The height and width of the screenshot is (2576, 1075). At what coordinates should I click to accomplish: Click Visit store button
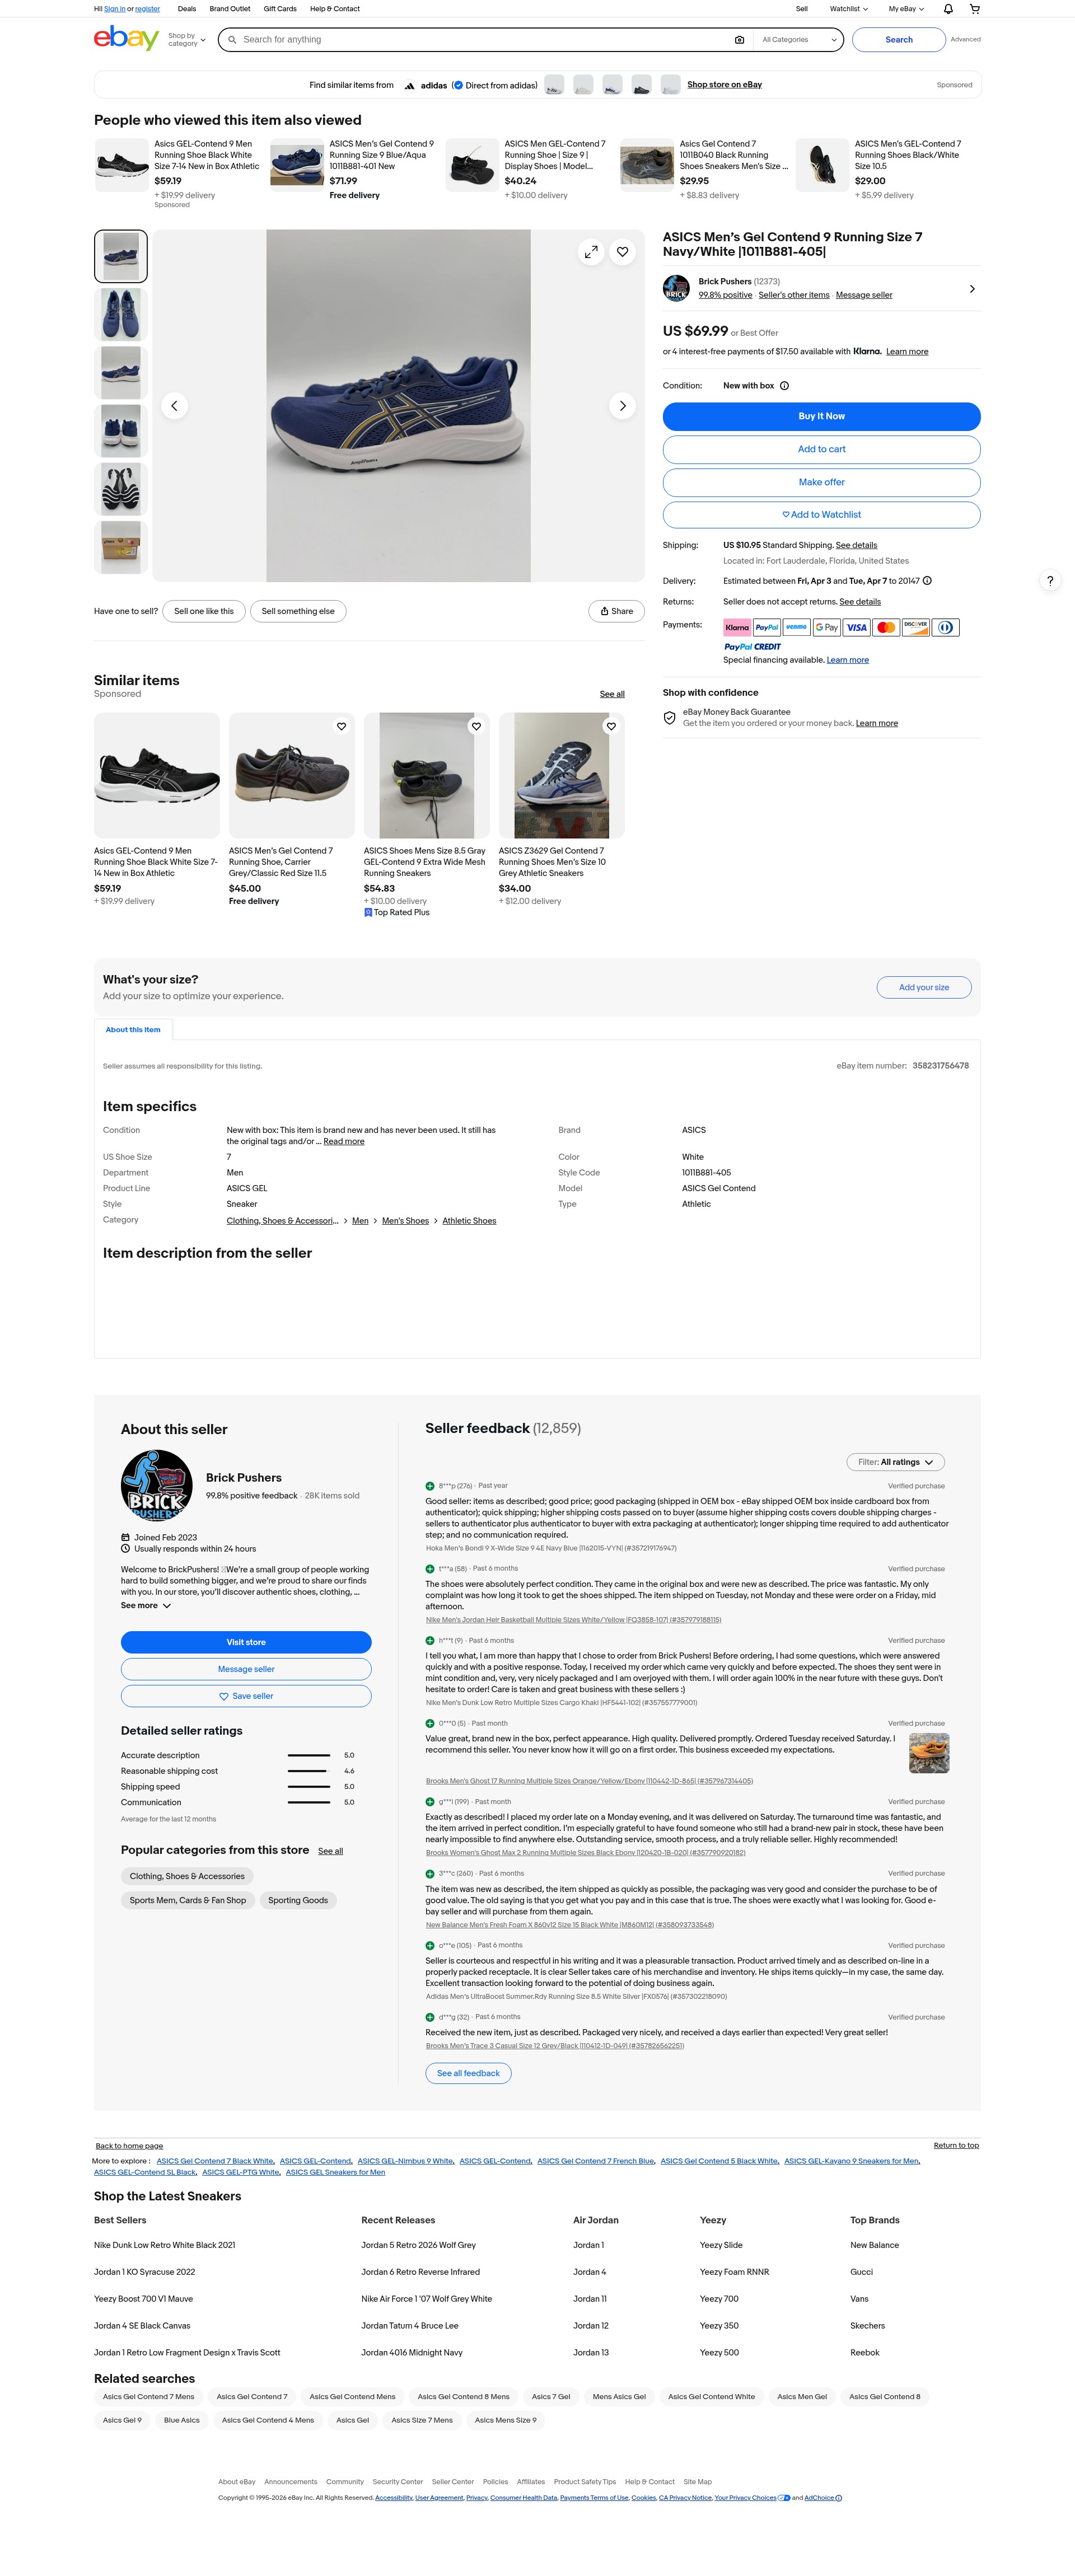click(246, 1642)
